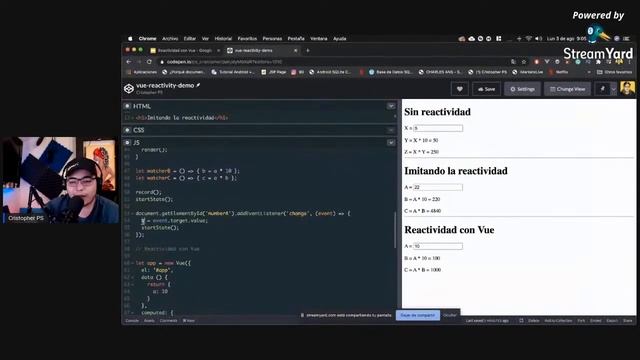This screenshot has height=360, width=640.
Task: Click Delete in footer
Action: coord(533,321)
